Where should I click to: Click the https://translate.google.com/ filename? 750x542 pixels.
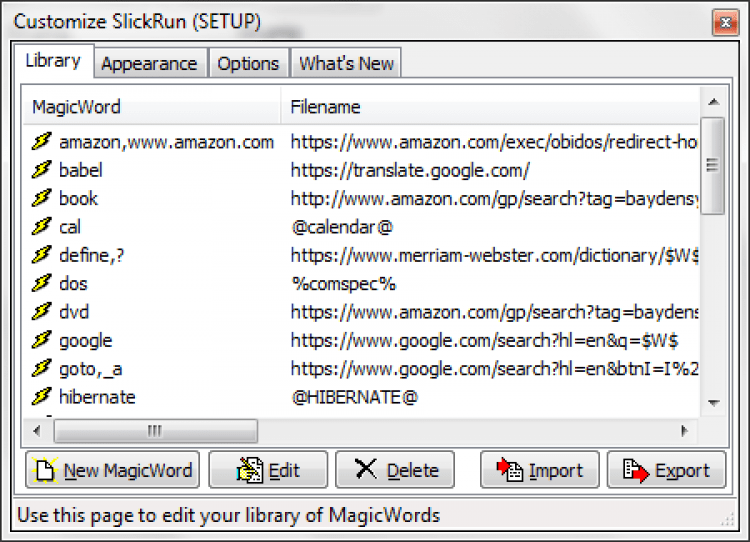click(410, 170)
